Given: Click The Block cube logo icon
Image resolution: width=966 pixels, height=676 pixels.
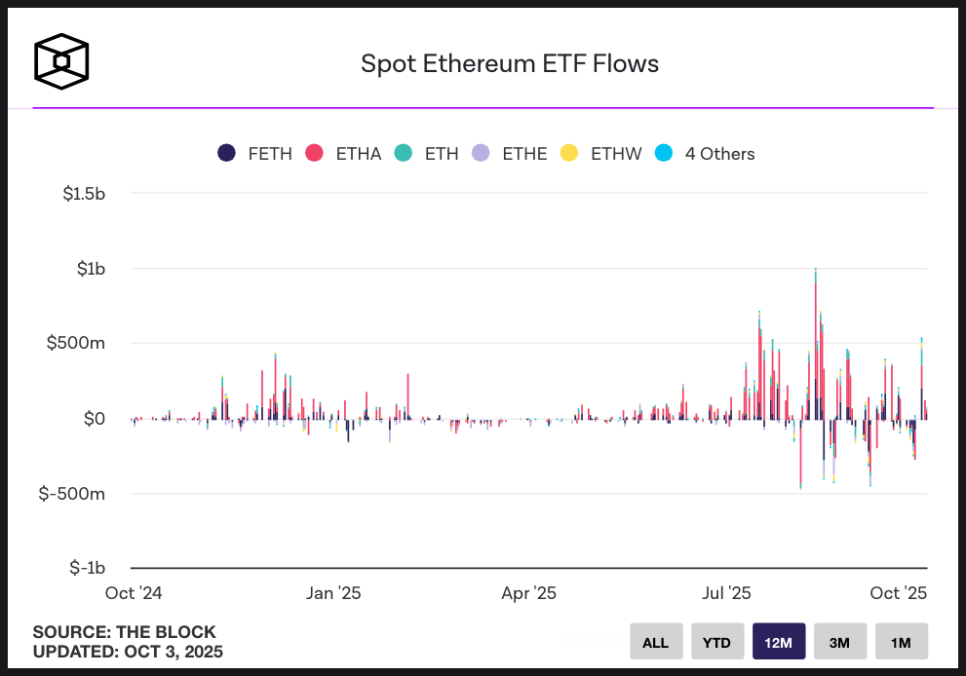Looking at the screenshot, I should click(x=62, y=61).
